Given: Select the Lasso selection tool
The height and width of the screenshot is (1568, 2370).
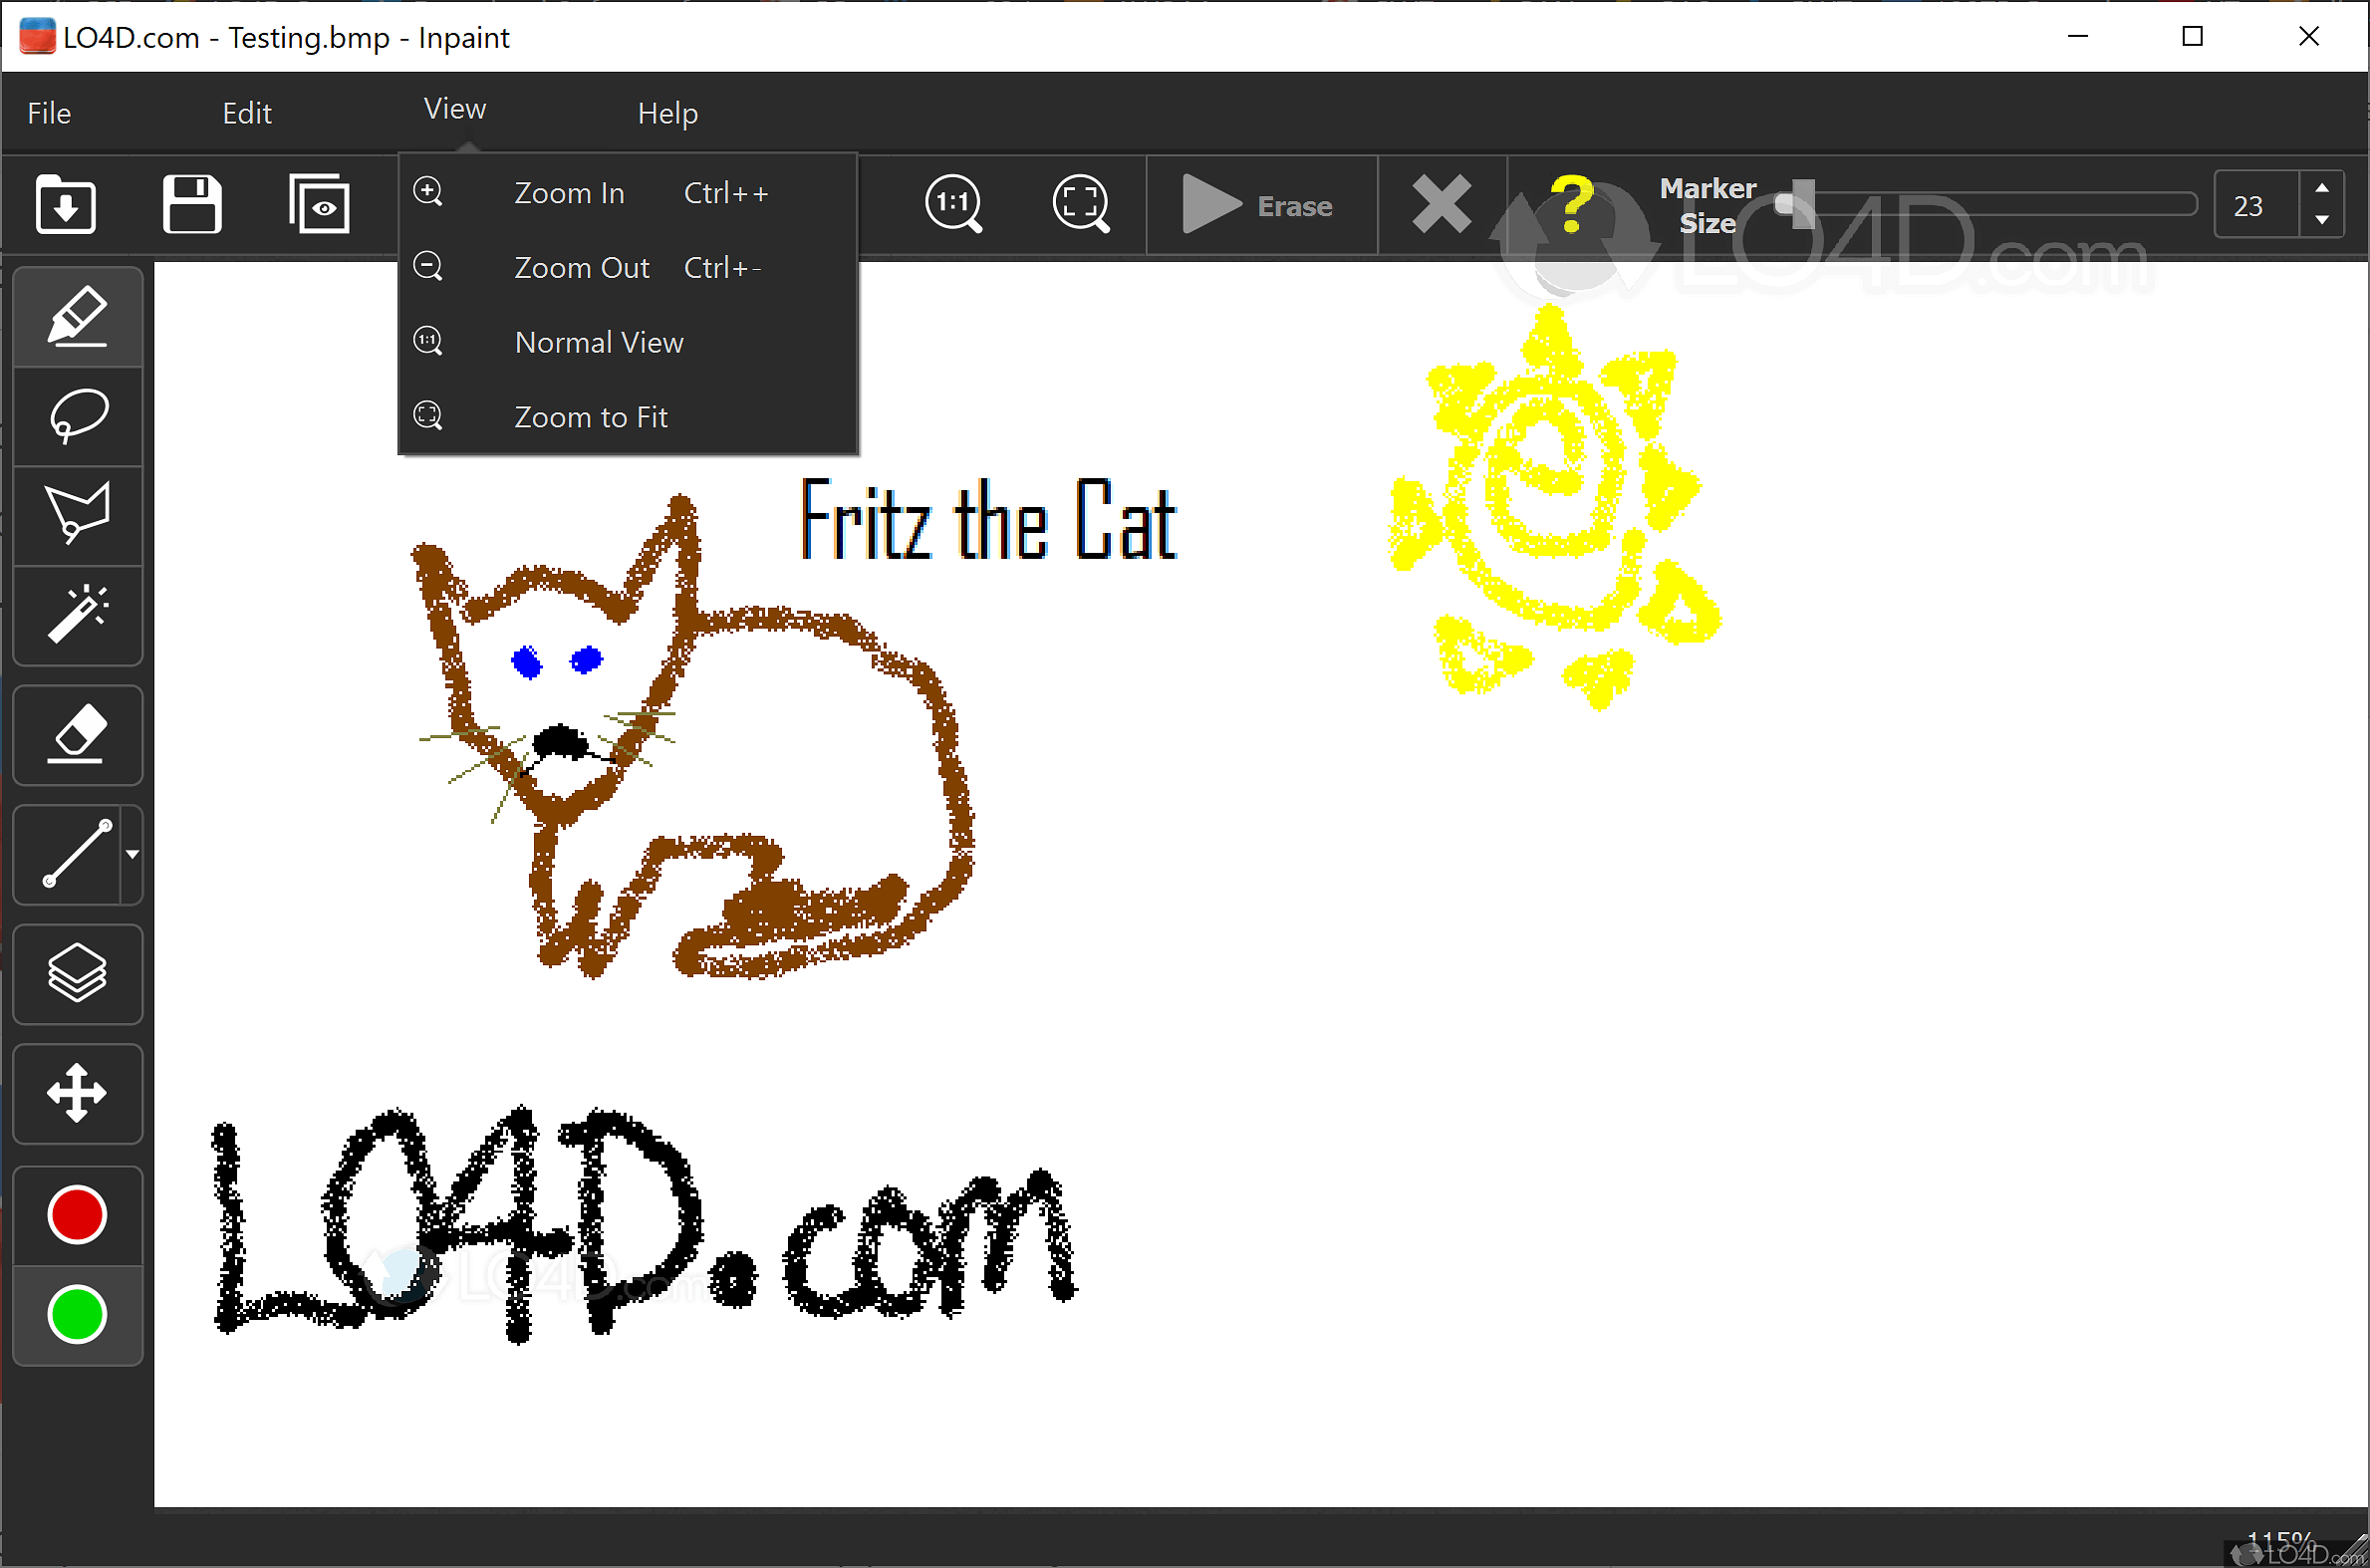Looking at the screenshot, I should pyautogui.click(x=77, y=416).
